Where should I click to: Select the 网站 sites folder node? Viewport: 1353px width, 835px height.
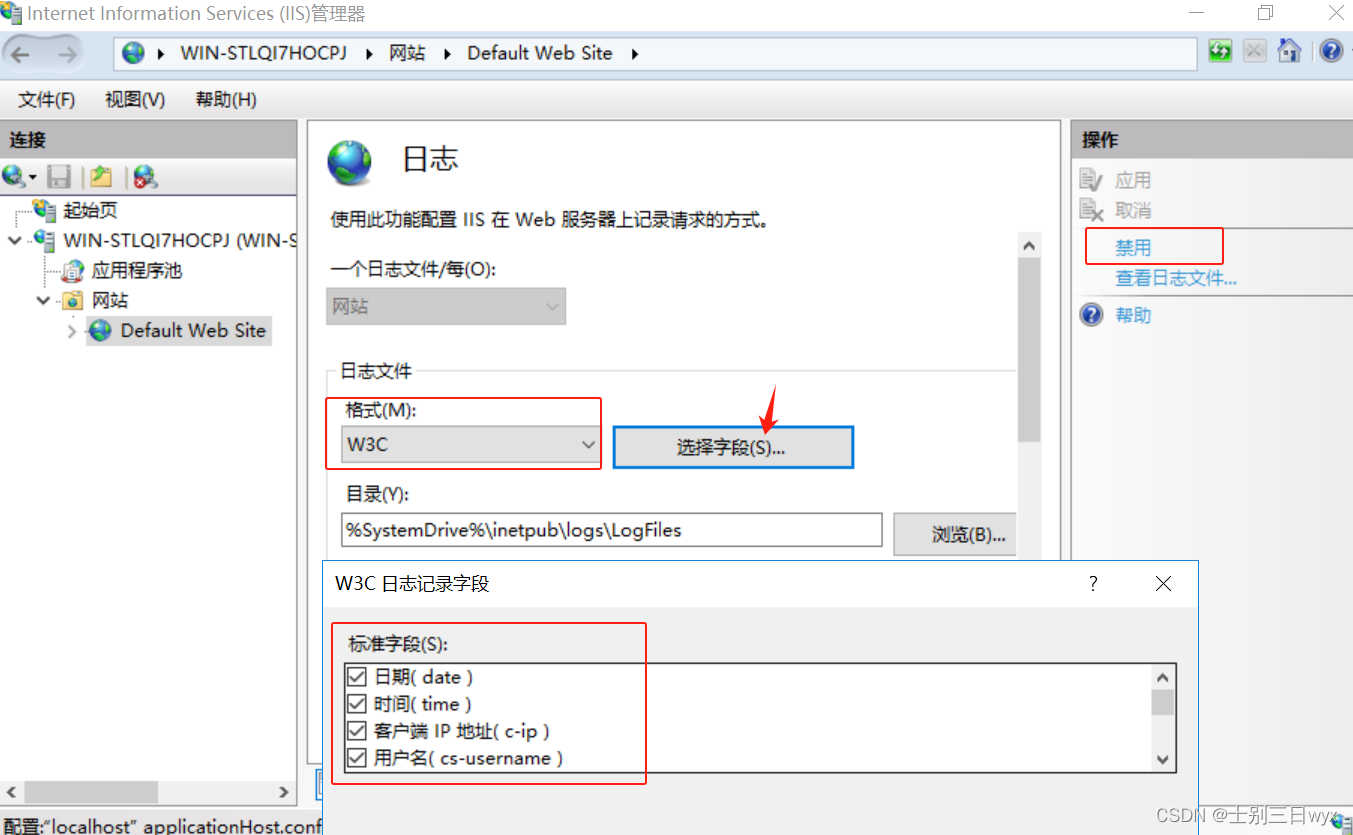point(110,300)
